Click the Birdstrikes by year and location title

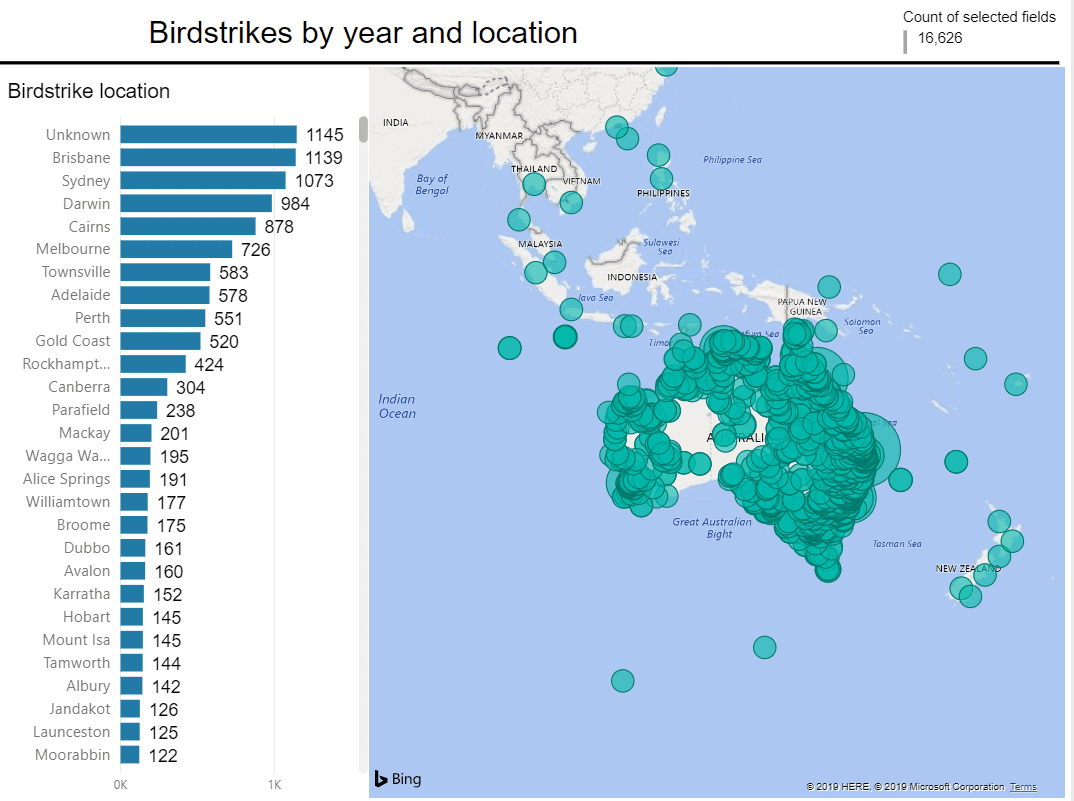[x=363, y=32]
